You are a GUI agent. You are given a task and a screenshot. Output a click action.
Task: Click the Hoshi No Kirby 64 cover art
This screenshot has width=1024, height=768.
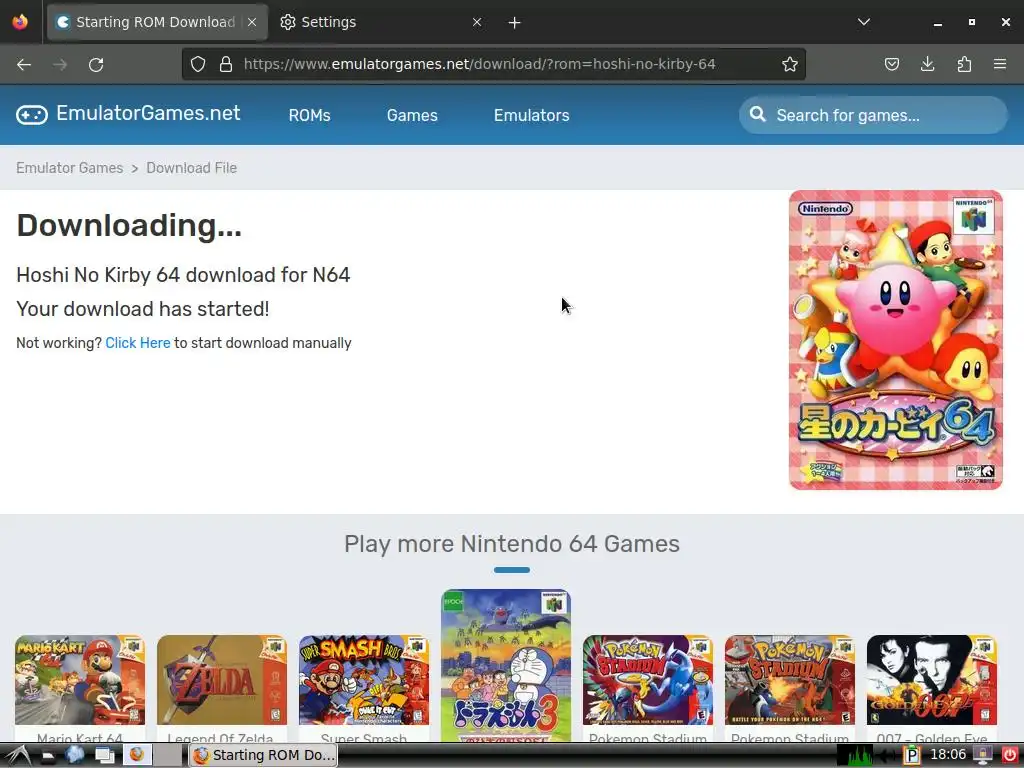coord(895,340)
